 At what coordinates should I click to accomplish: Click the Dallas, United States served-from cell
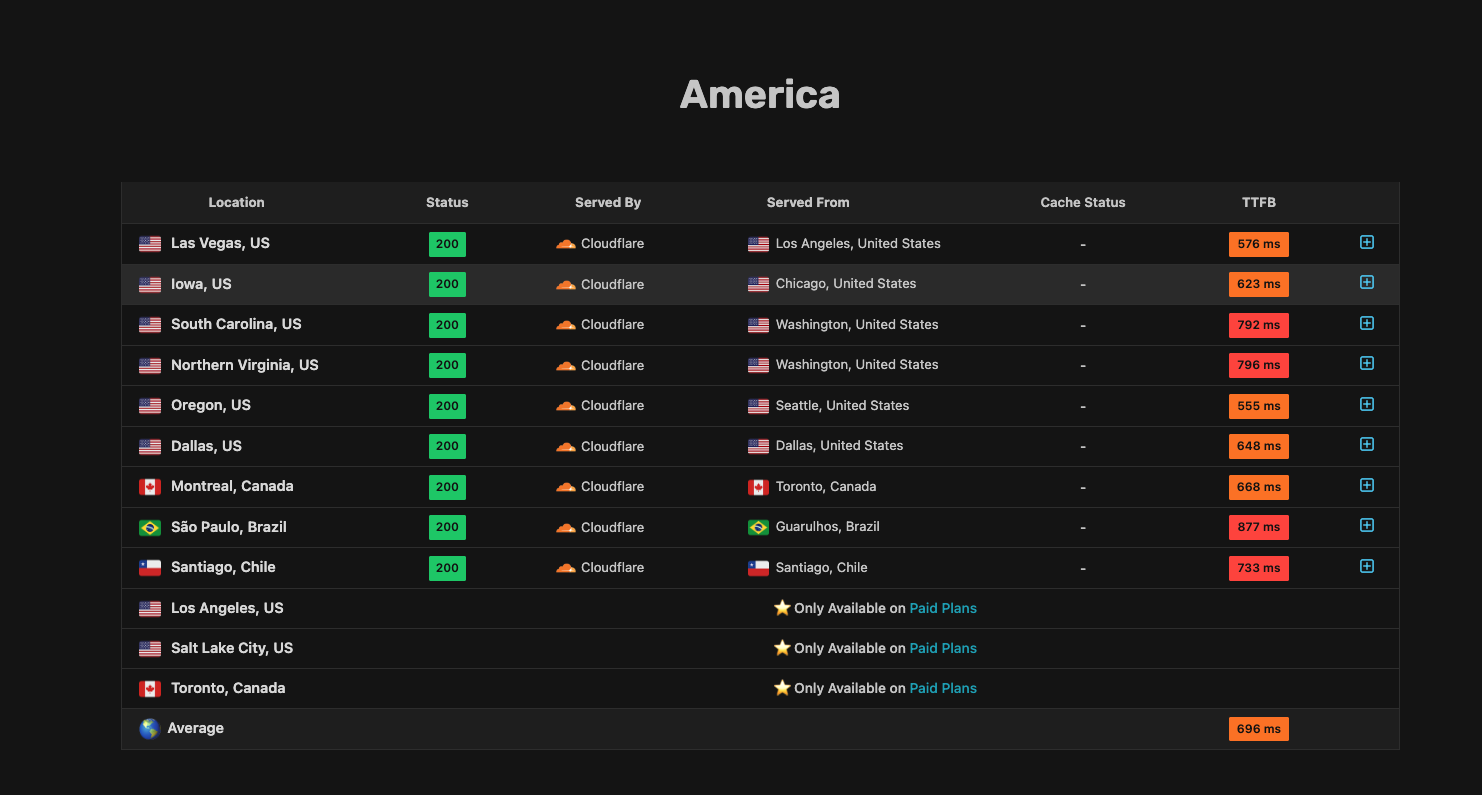826,446
